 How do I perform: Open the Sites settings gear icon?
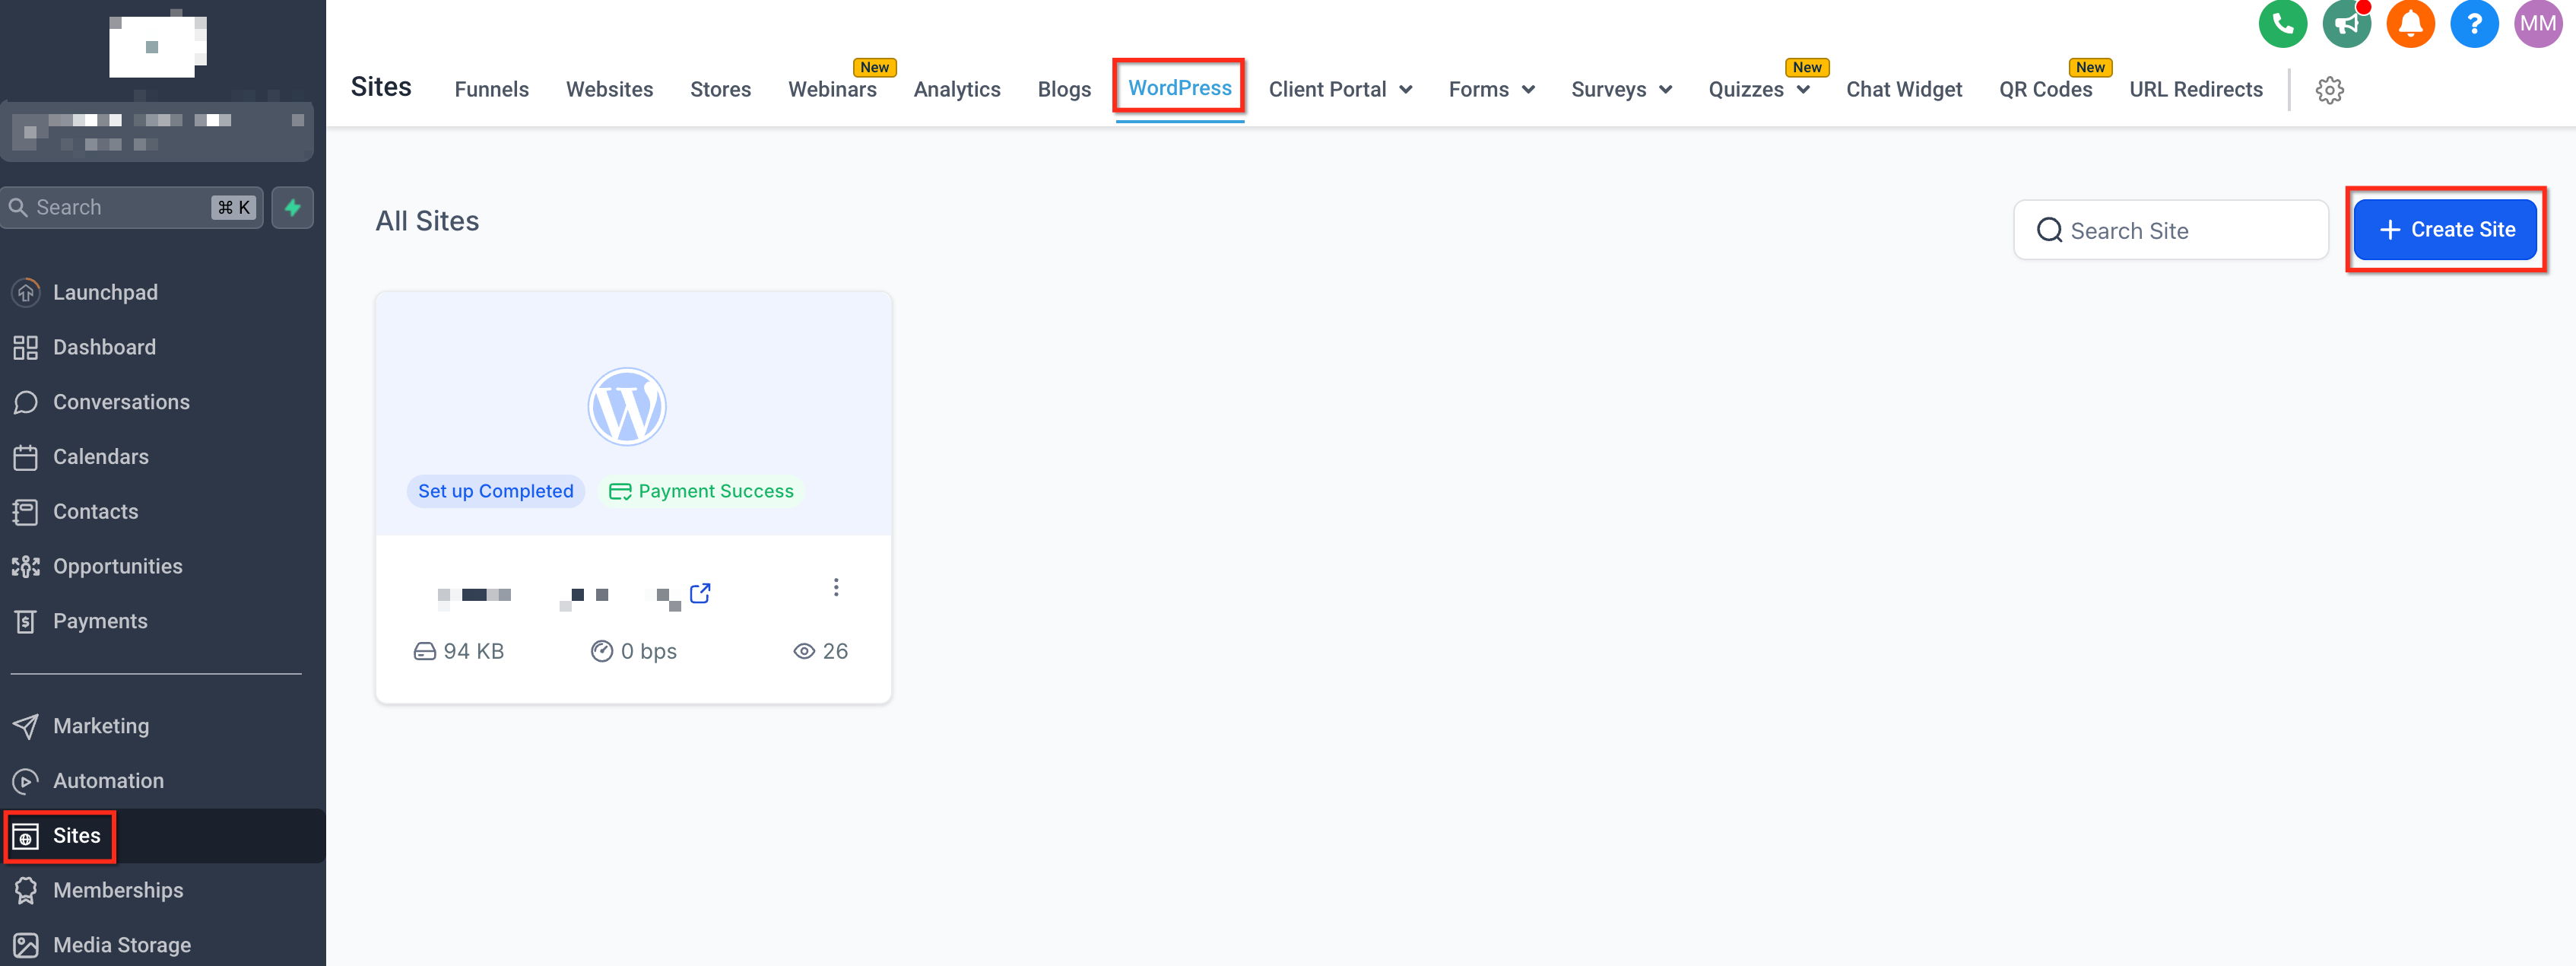2329,90
